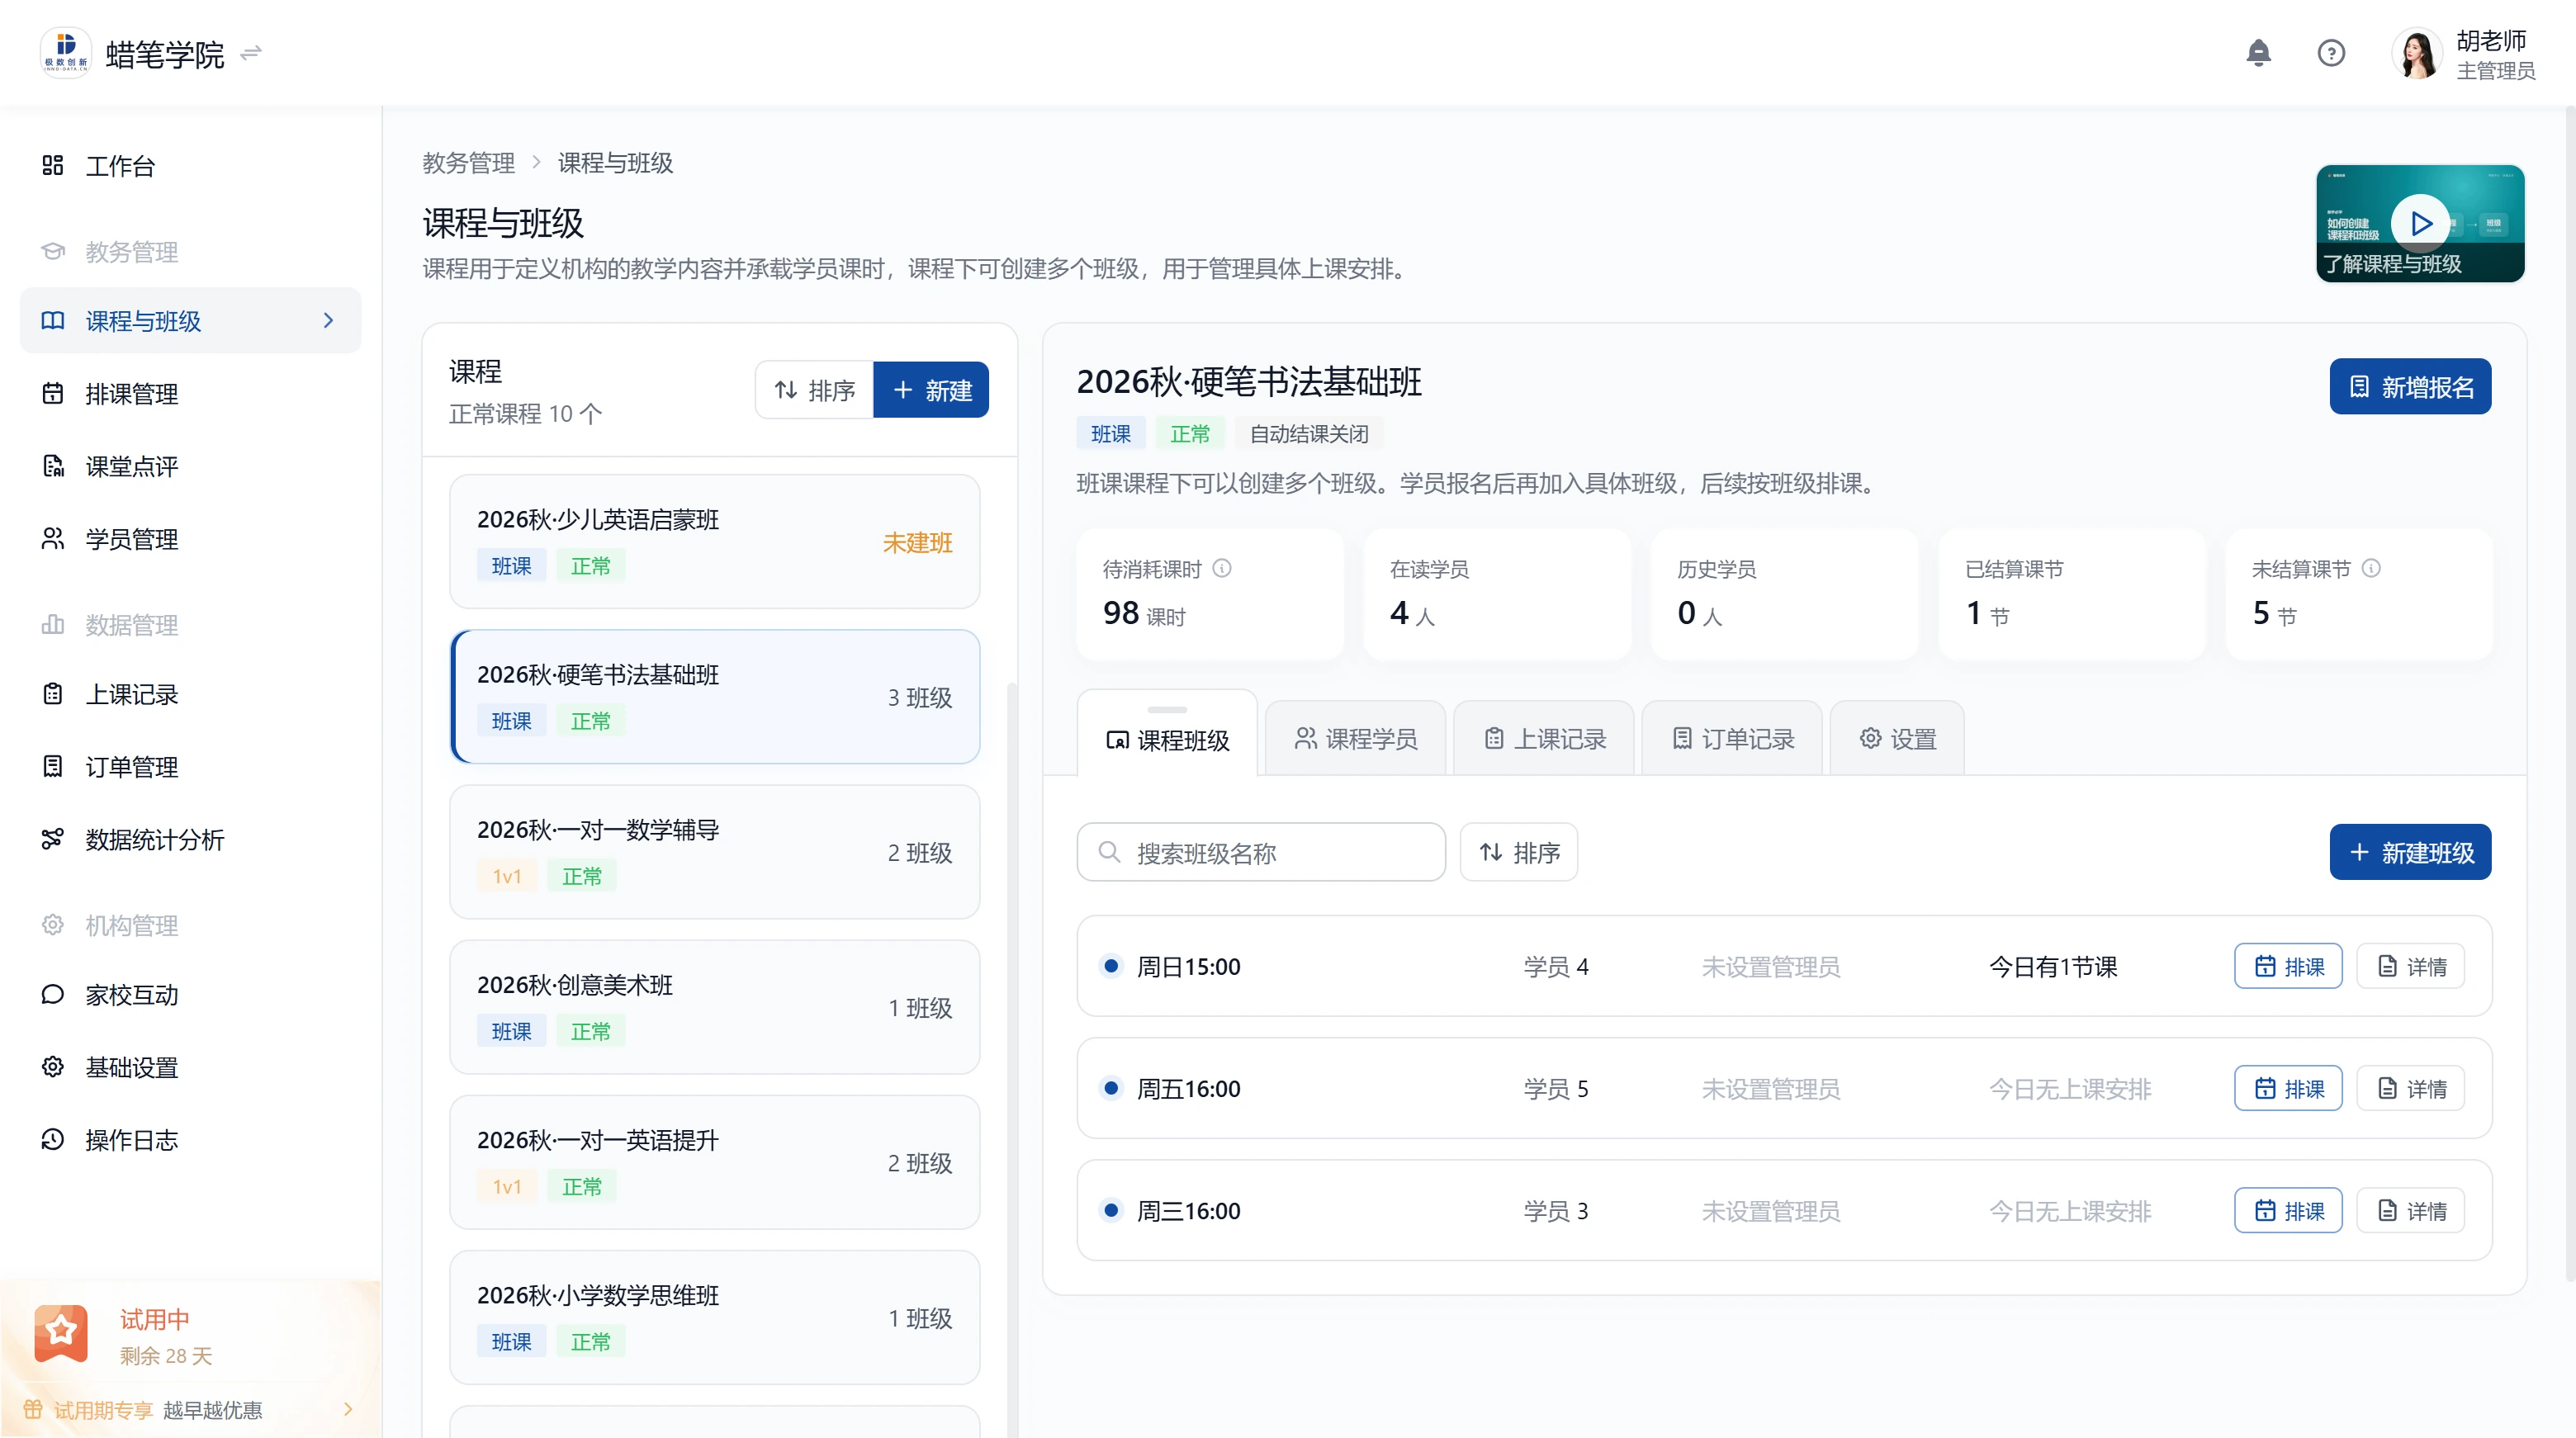
Task: Switch to the 订单记录 tab
Action: [x=1733, y=739]
